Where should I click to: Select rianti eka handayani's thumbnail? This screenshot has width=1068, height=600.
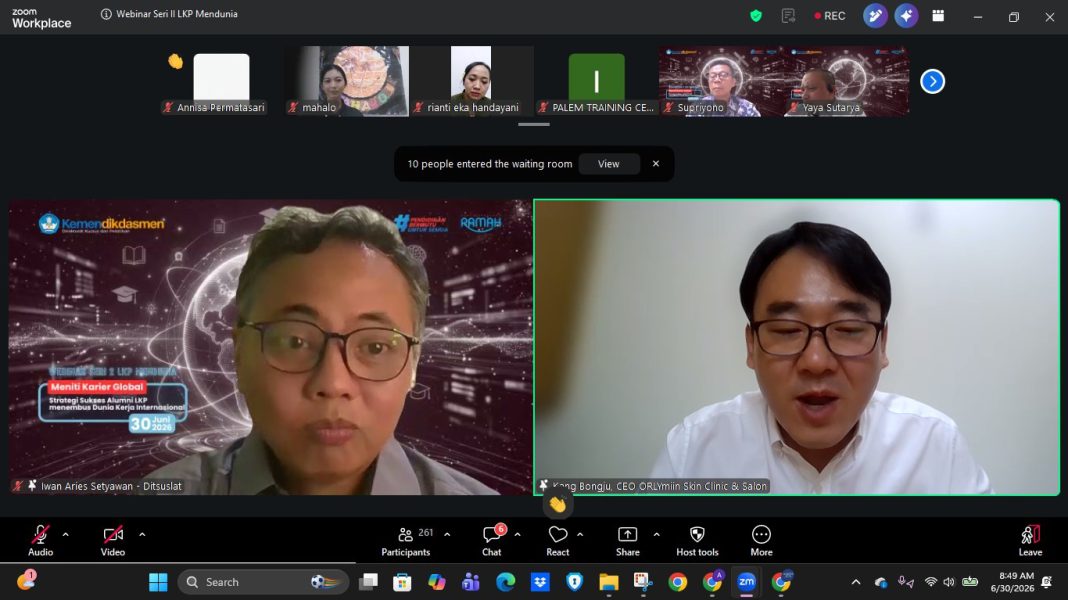pyautogui.click(x=471, y=81)
